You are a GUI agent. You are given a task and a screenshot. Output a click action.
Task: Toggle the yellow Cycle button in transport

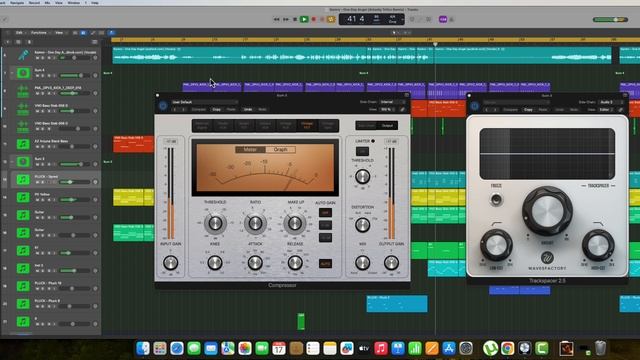click(x=331, y=19)
